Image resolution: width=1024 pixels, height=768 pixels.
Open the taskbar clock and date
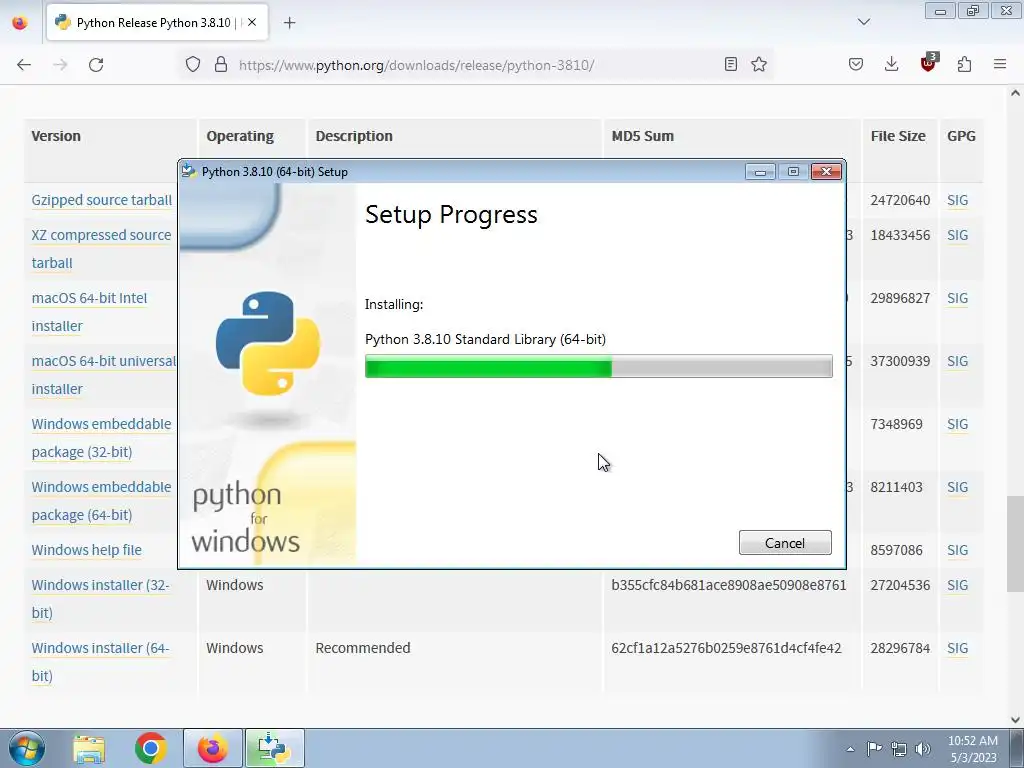click(973, 749)
